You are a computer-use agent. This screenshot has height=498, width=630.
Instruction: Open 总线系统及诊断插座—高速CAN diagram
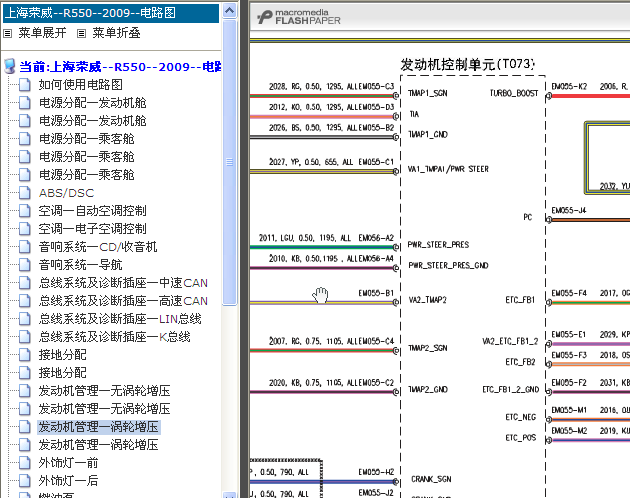pos(123,301)
